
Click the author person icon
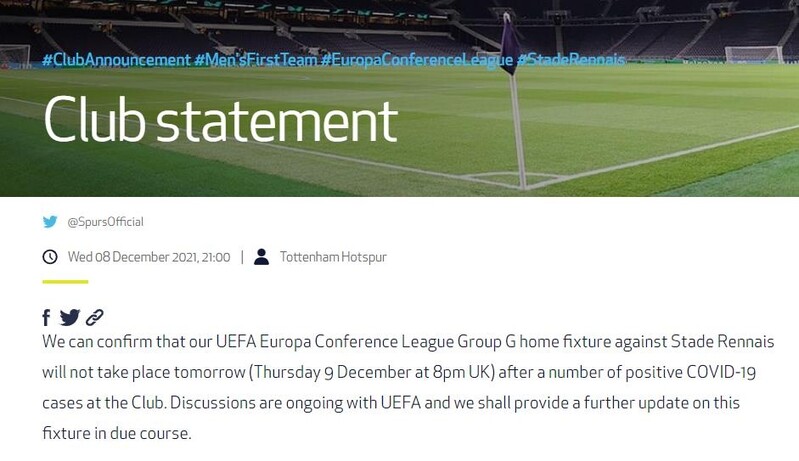[262, 257]
